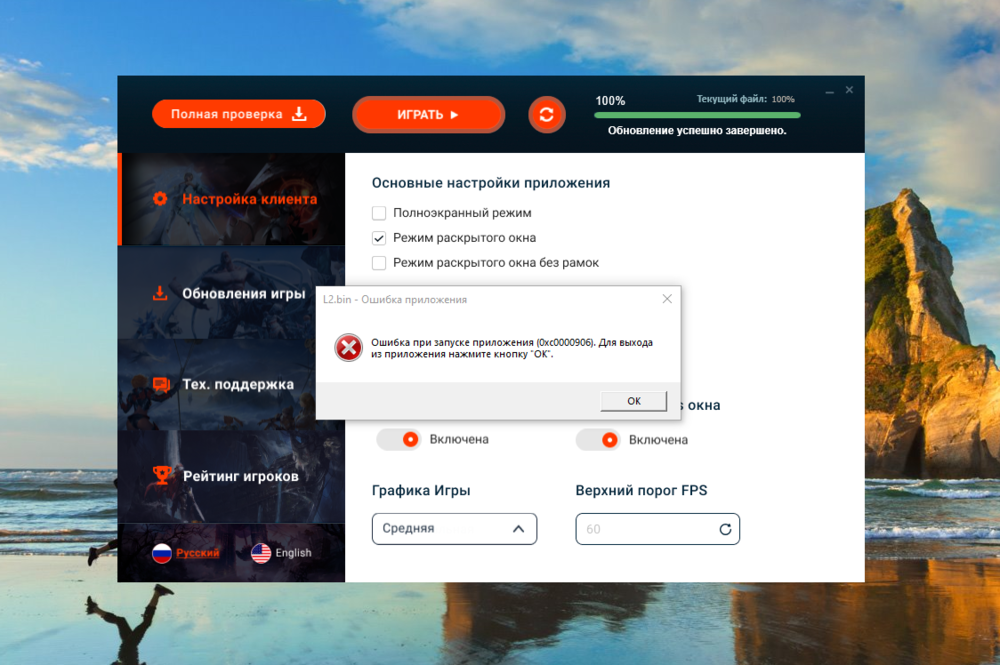Screen dimensions: 1000x665
Task: Click the gear icon beside Настройка клиента
Action: coord(160,199)
